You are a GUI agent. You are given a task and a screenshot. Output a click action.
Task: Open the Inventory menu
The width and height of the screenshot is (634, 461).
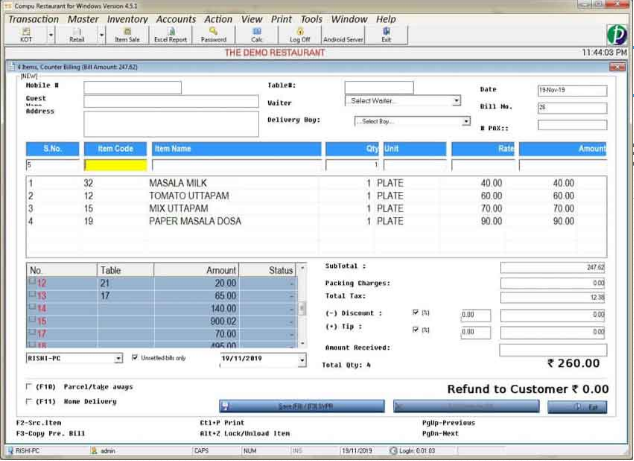tap(127, 19)
